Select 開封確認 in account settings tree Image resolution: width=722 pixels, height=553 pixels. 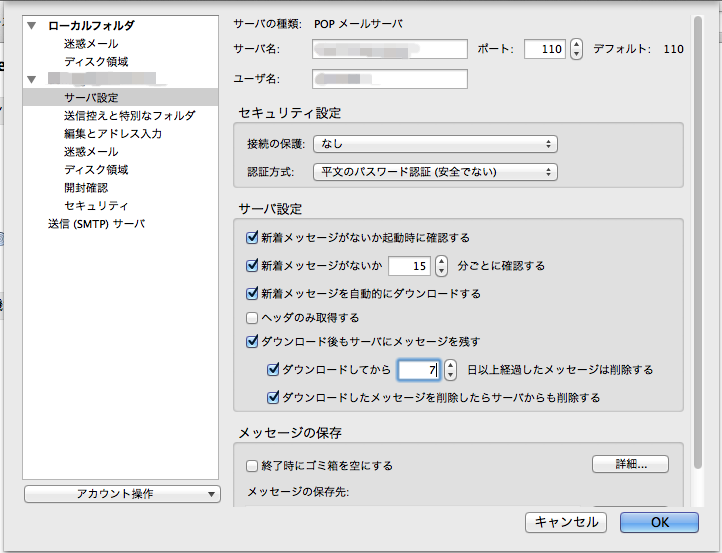pos(86,188)
